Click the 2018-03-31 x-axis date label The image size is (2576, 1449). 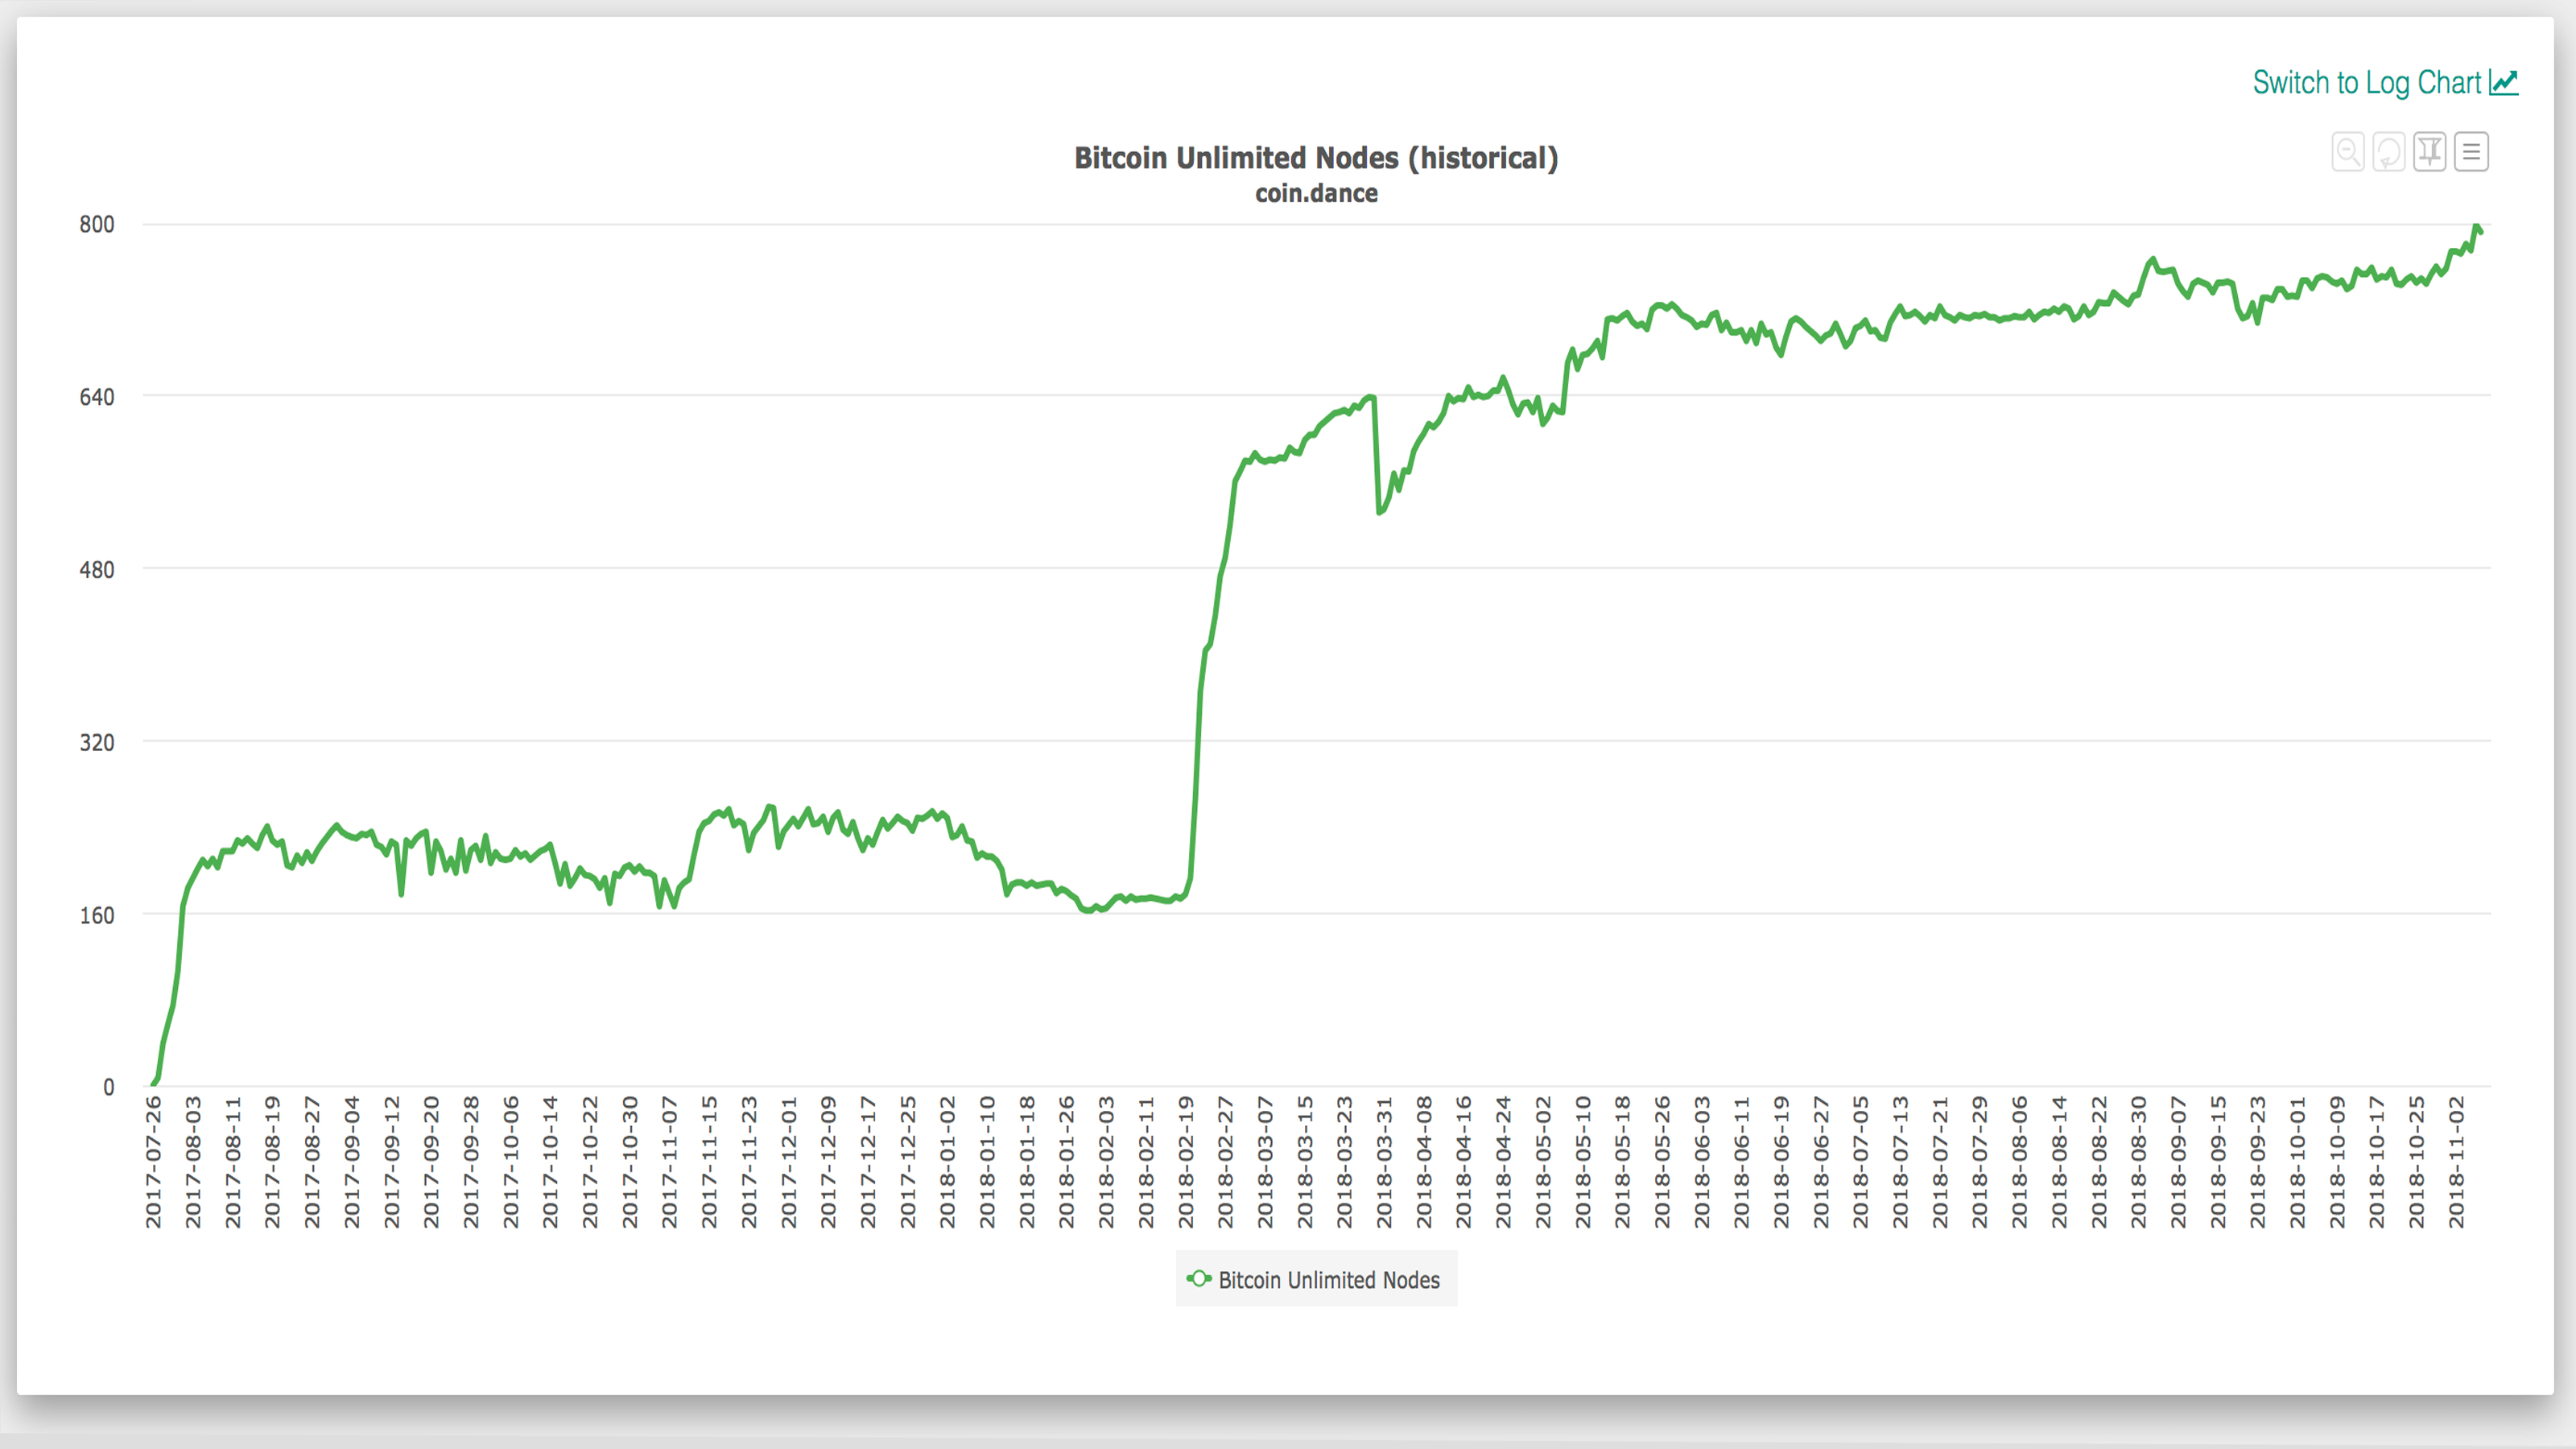click(x=1385, y=1162)
